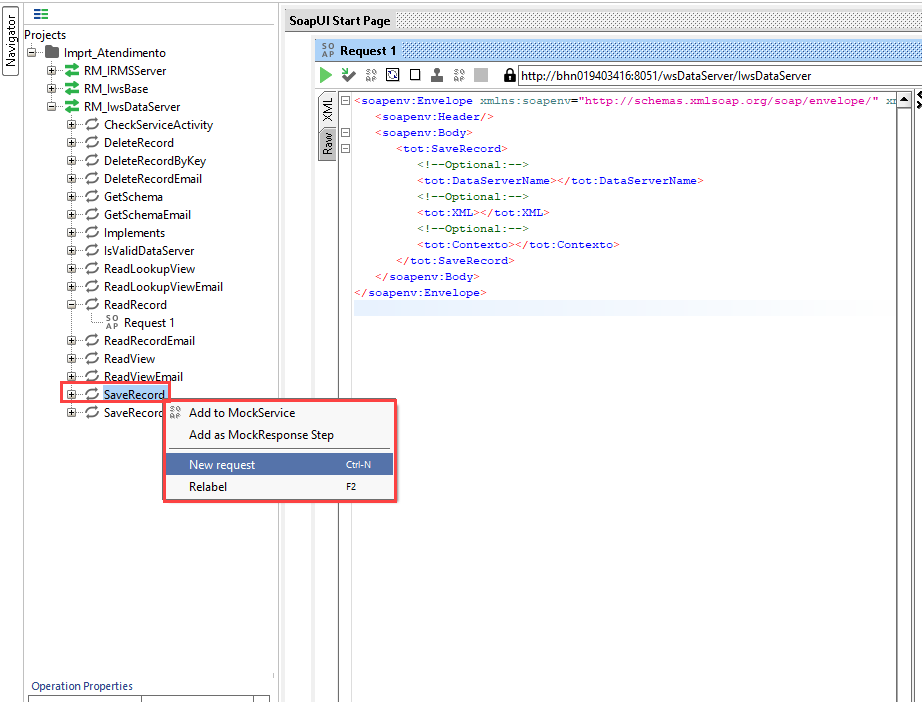Click SOAP icon right of stamp
Image resolution: width=922 pixels, height=702 pixels.
(x=459, y=75)
